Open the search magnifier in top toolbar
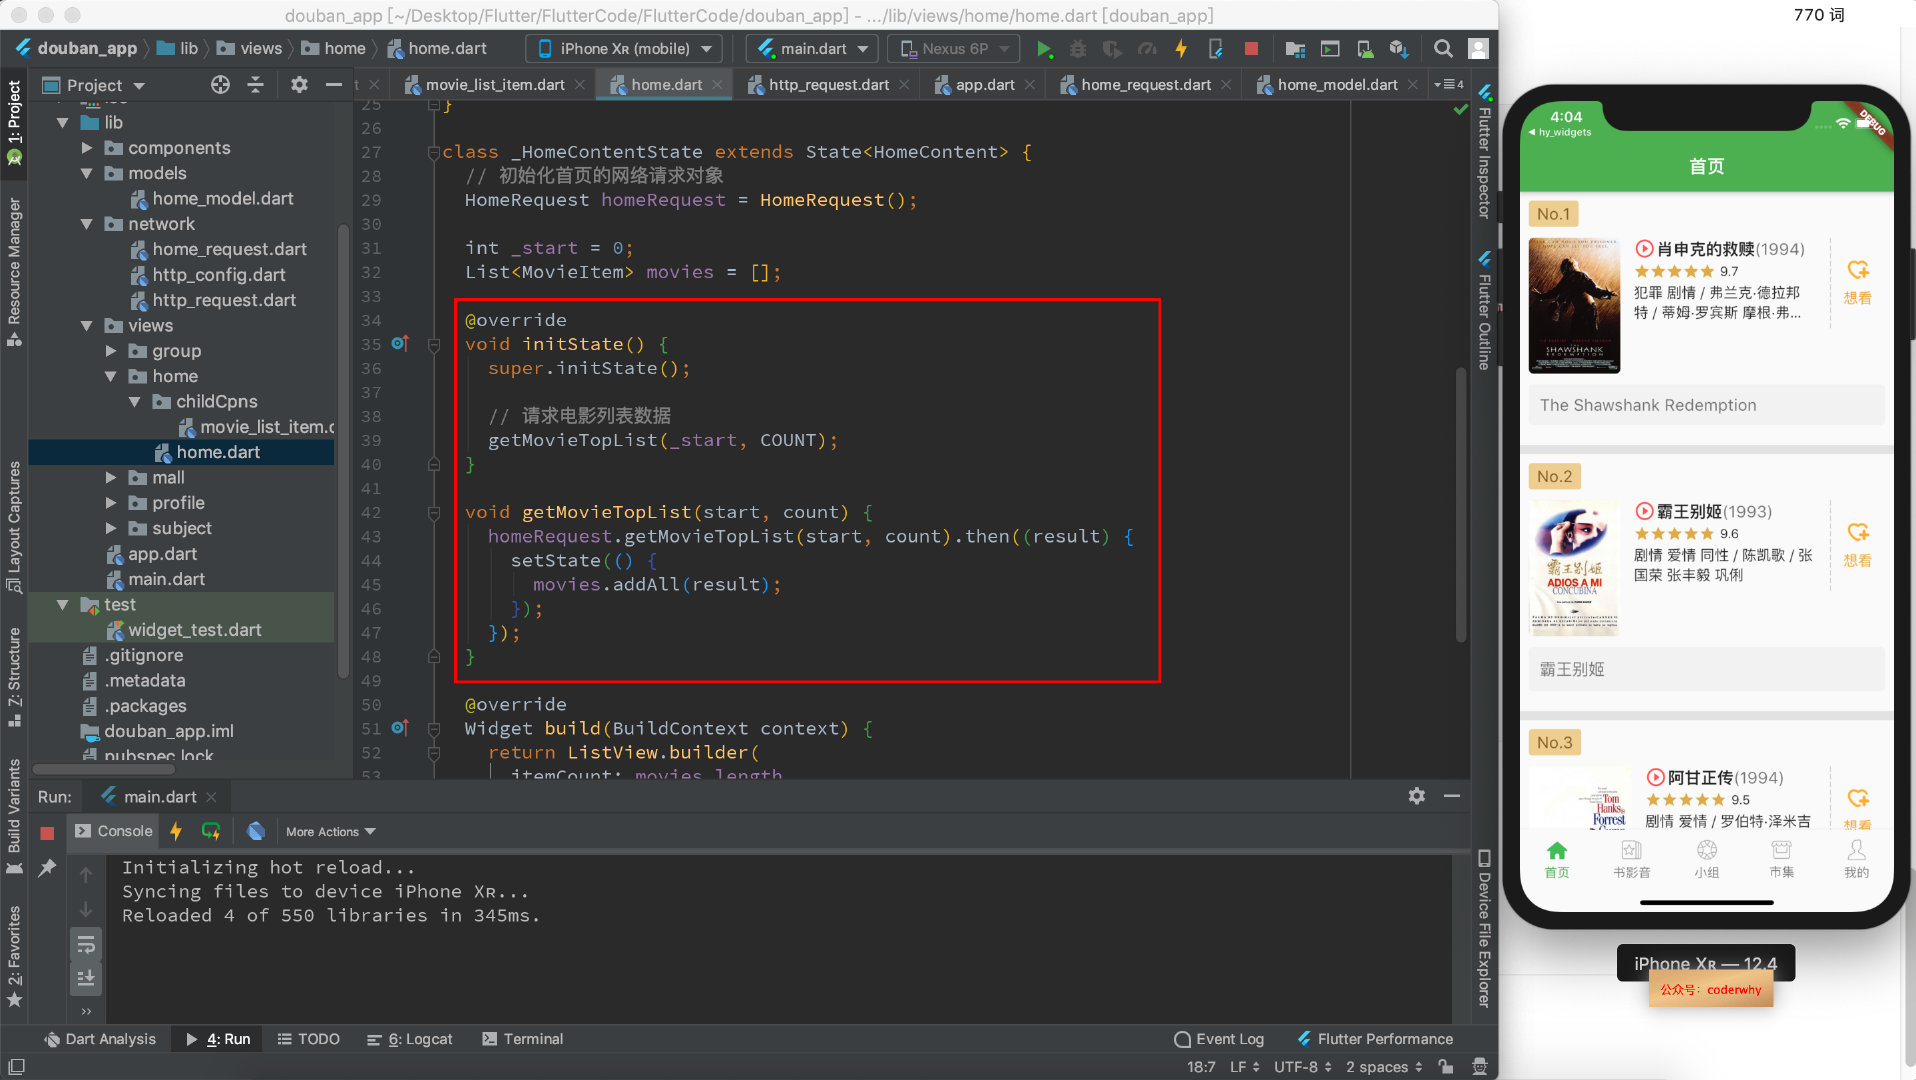Viewport: 1916px width, 1080px height. coord(1442,48)
